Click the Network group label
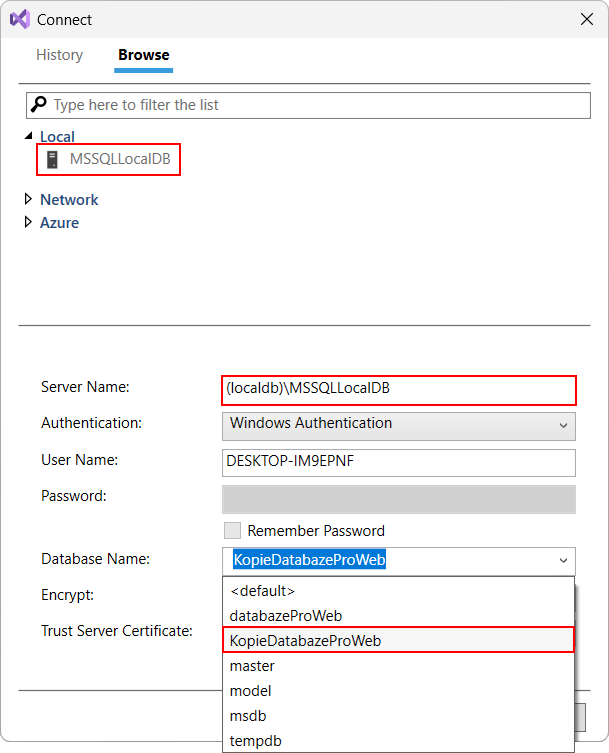Screen dimensions: 609x753 pyautogui.click(x=69, y=199)
